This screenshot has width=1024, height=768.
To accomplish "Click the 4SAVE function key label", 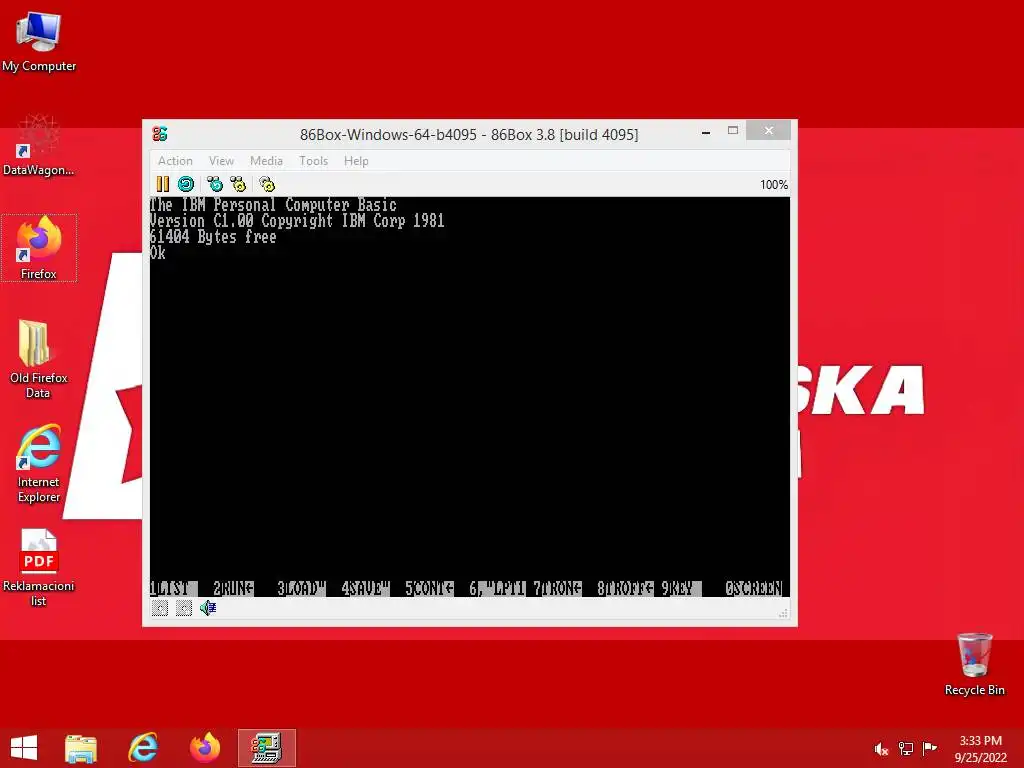I will point(365,588).
